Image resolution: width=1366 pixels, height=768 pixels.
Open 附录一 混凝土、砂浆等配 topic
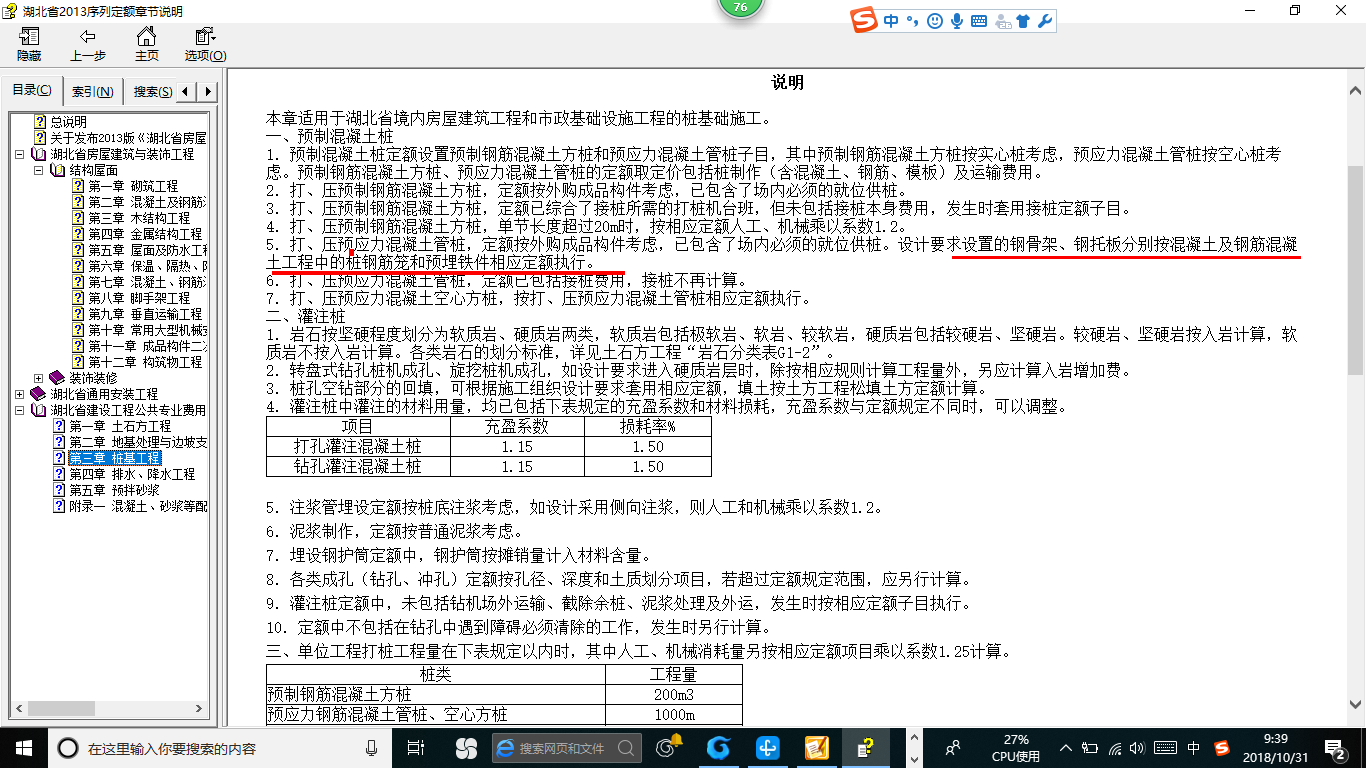point(138,506)
